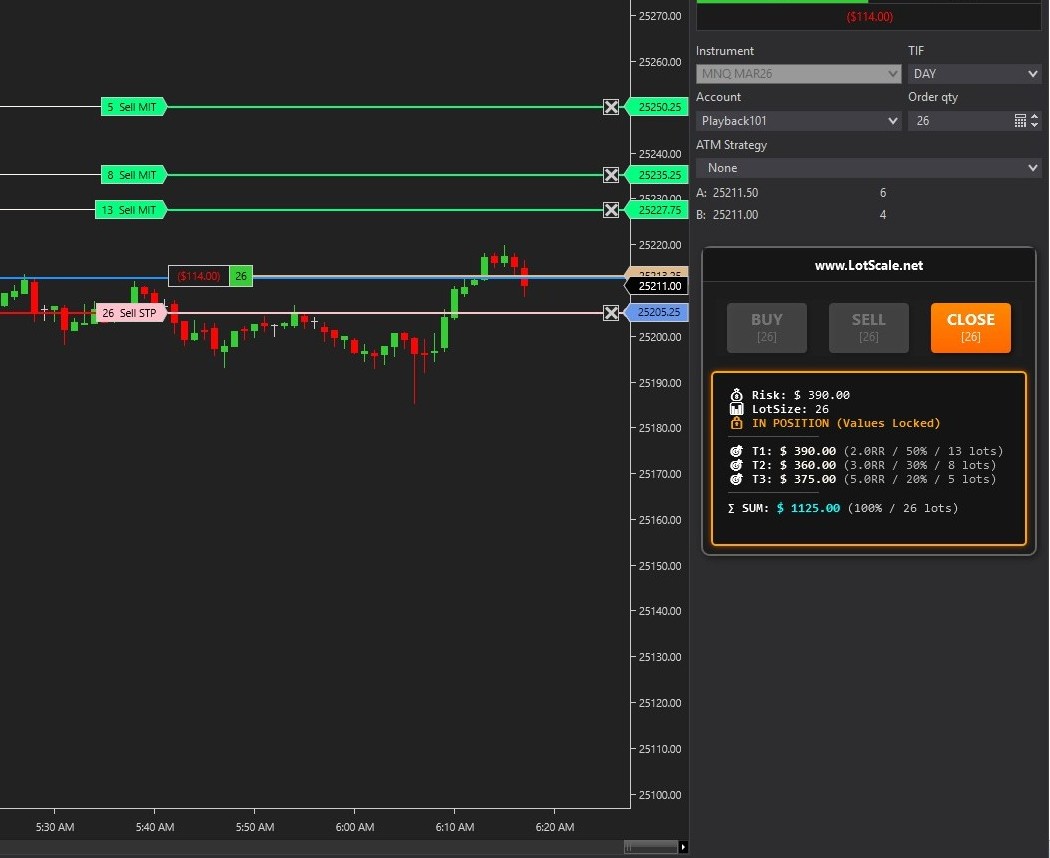Open the Instrument dropdown showing MNQ MAR26
Screen dimensions: 1050x858
point(798,73)
